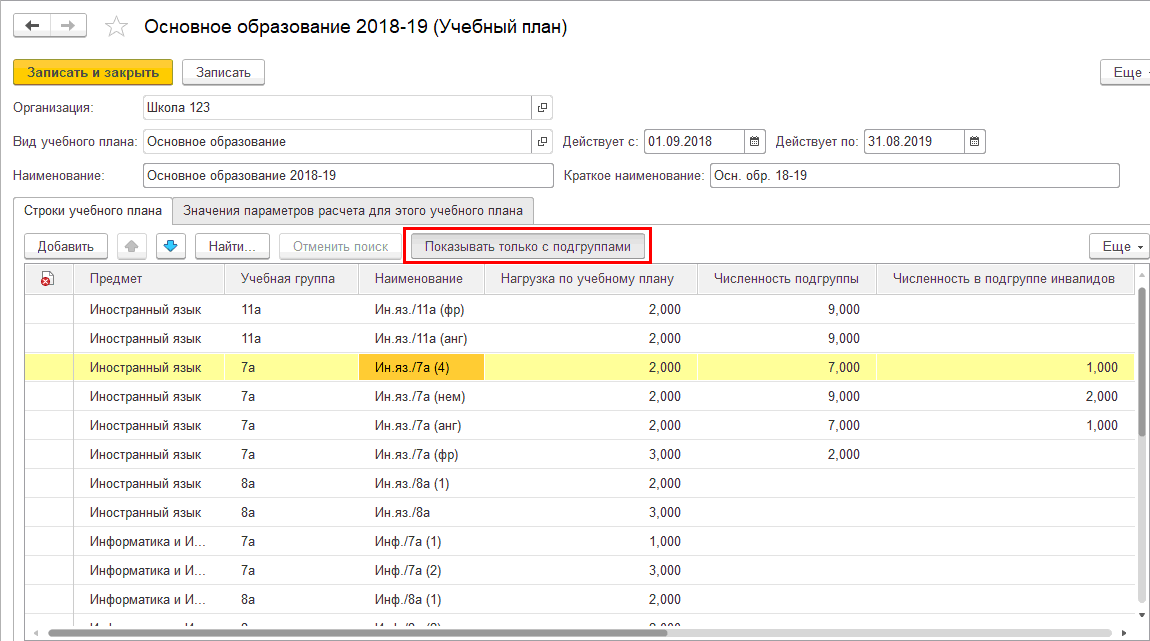Select the cell Ин.яз./11а (анг)
Screen dimensions: 1150x641
421,339
